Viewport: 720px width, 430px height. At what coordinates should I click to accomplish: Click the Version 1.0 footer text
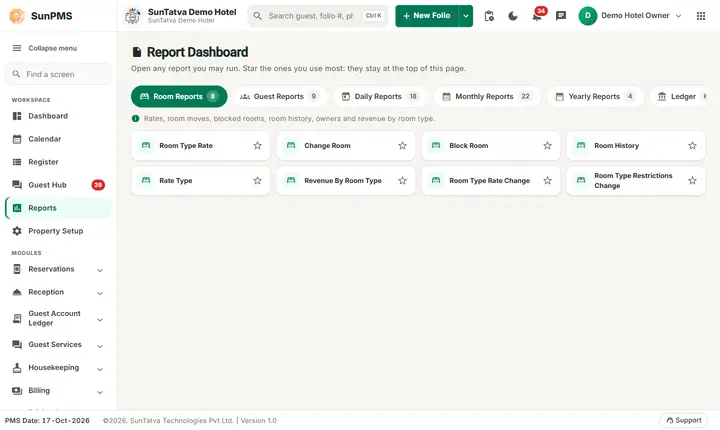(259, 420)
